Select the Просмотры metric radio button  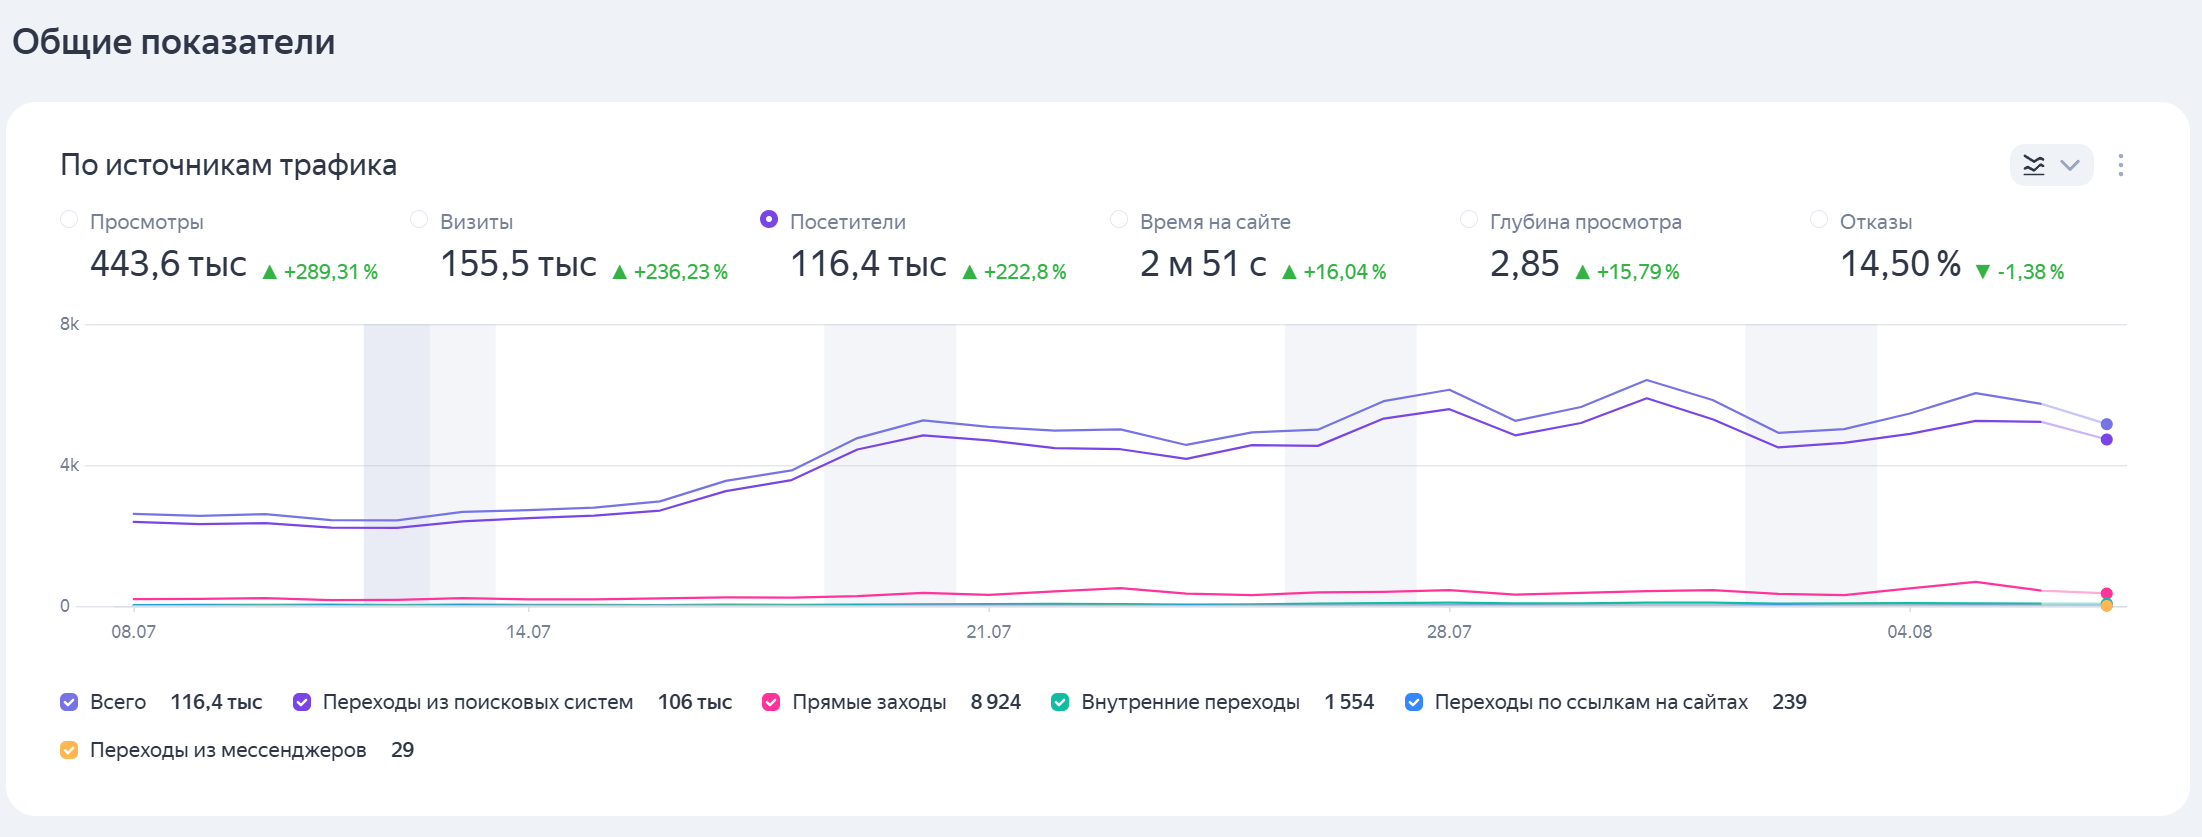click(69, 220)
